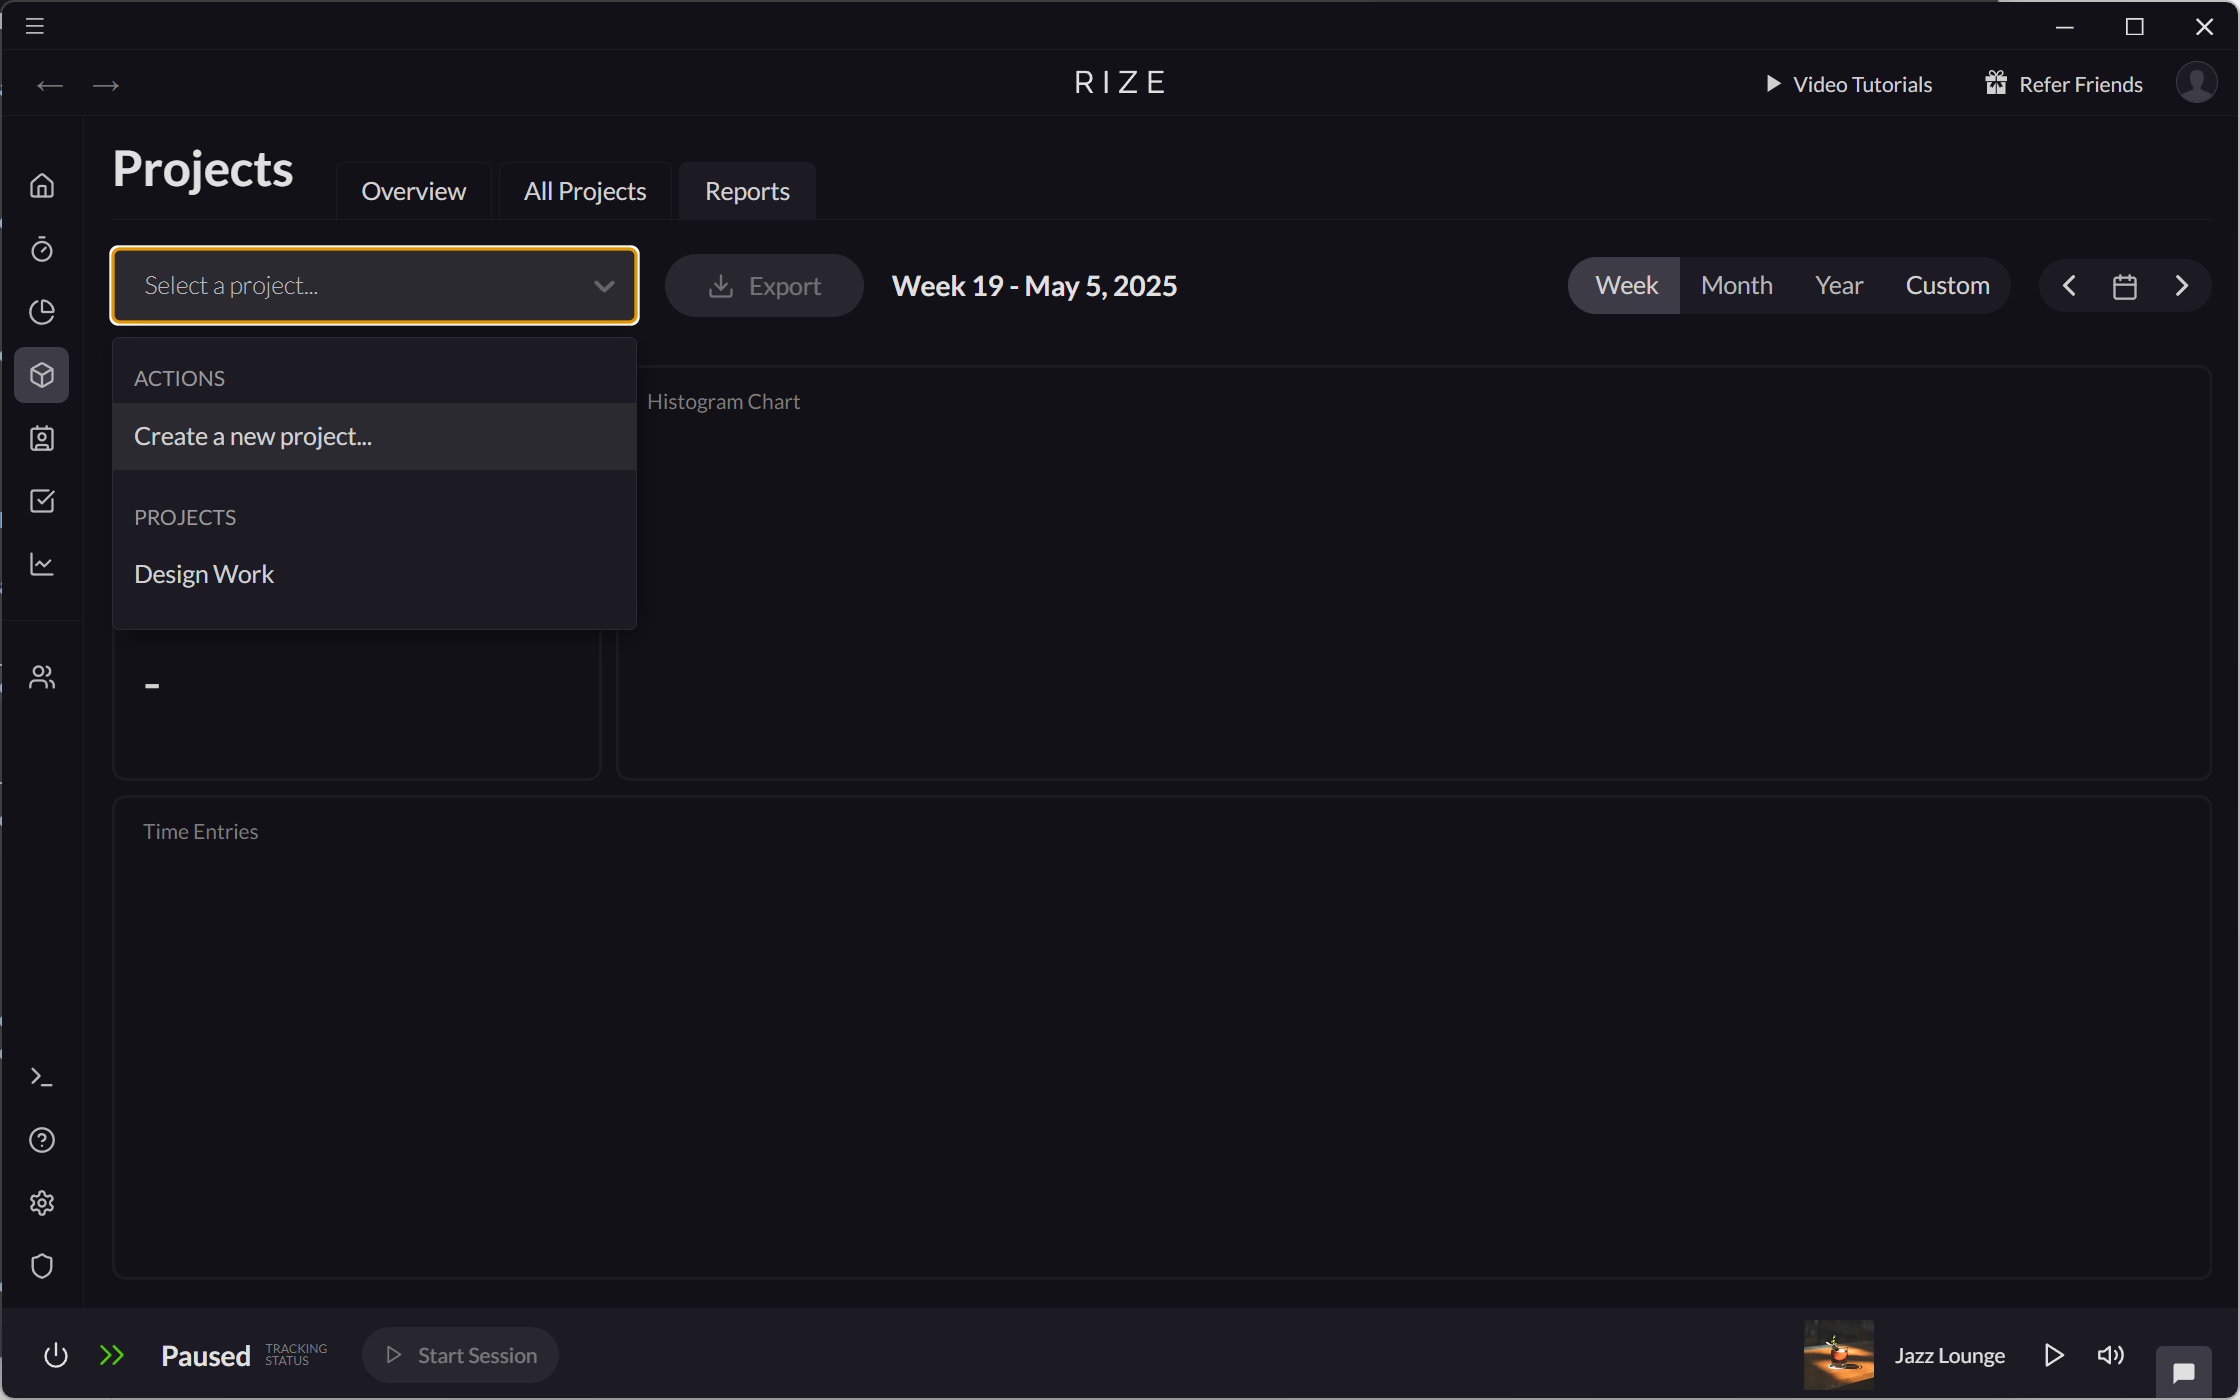Open the Home dashboard from the sidebar
The width and height of the screenshot is (2240, 1400).
point(42,185)
